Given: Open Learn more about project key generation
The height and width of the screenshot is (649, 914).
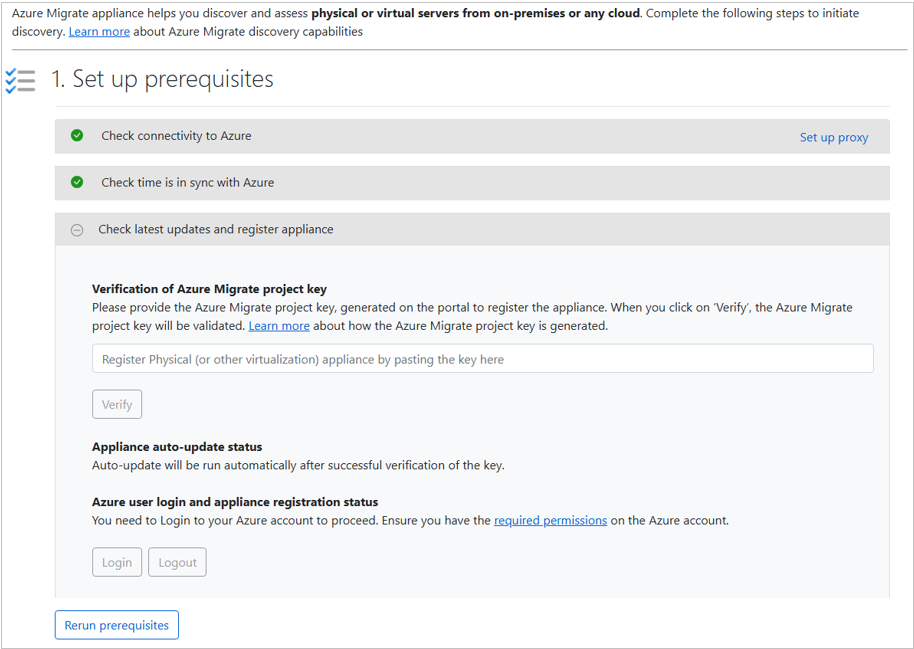Looking at the screenshot, I should pos(279,326).
